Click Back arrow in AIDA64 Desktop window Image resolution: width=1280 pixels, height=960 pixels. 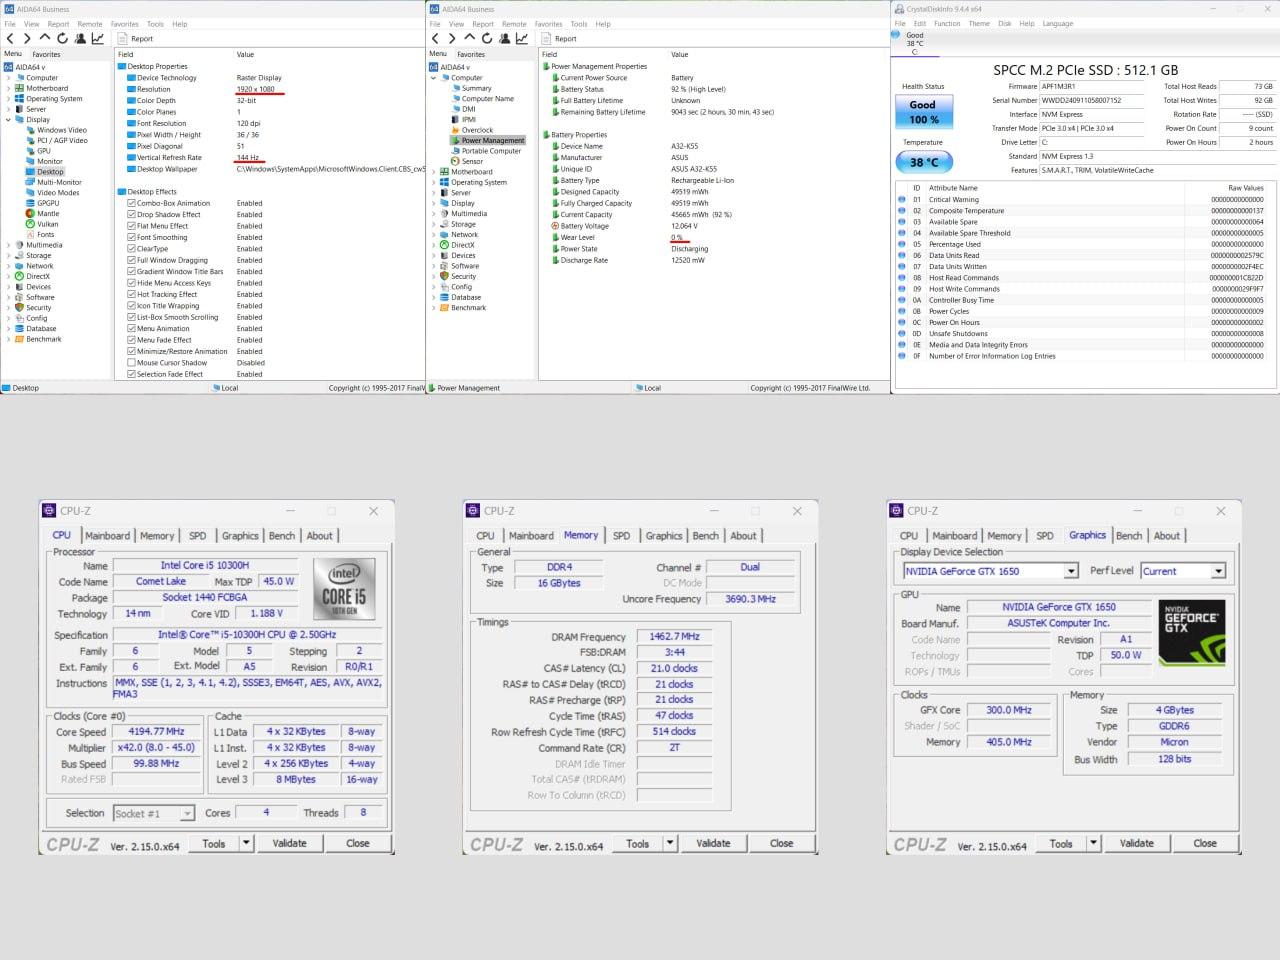pyautogui.click(x=10, y=38)
